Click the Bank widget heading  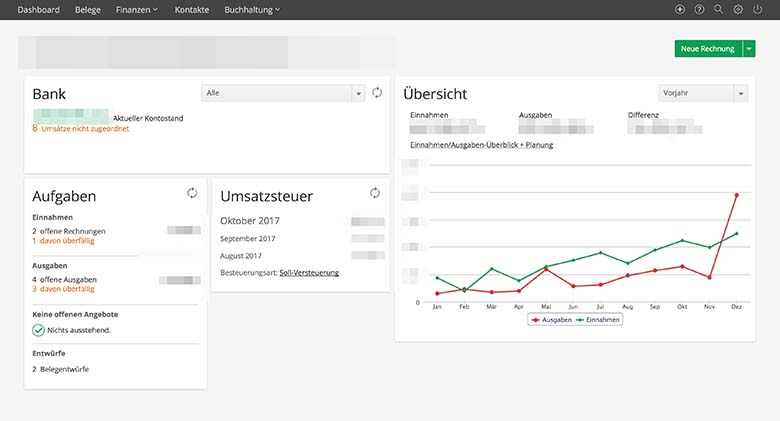49,94
